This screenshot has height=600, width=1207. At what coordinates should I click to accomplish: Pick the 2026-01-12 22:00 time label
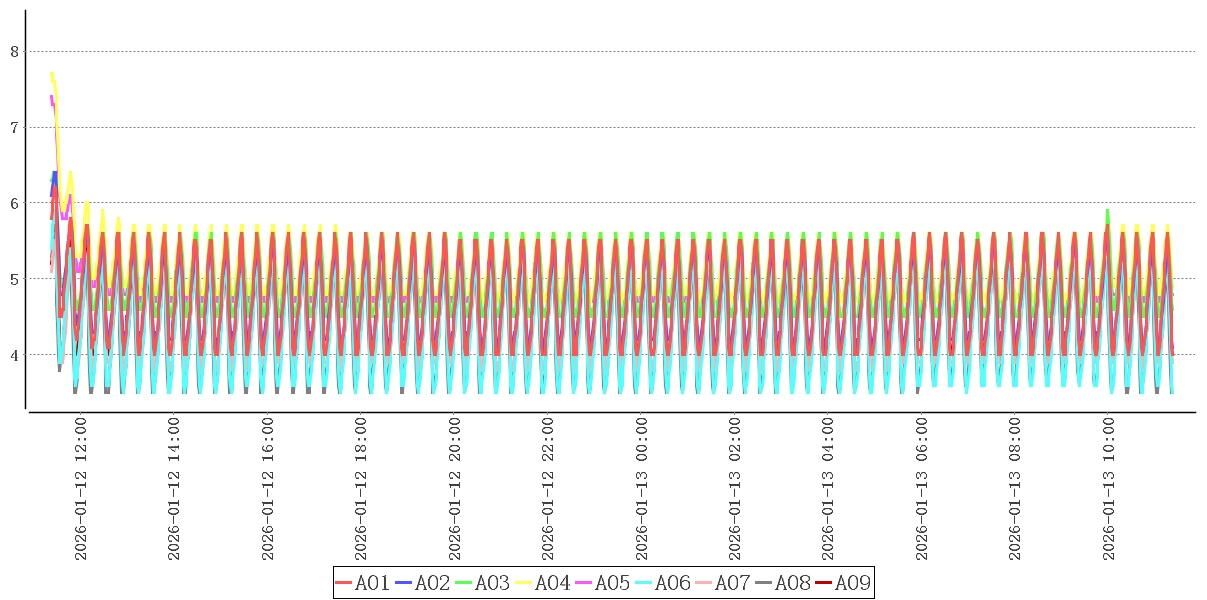coord(548,489)
